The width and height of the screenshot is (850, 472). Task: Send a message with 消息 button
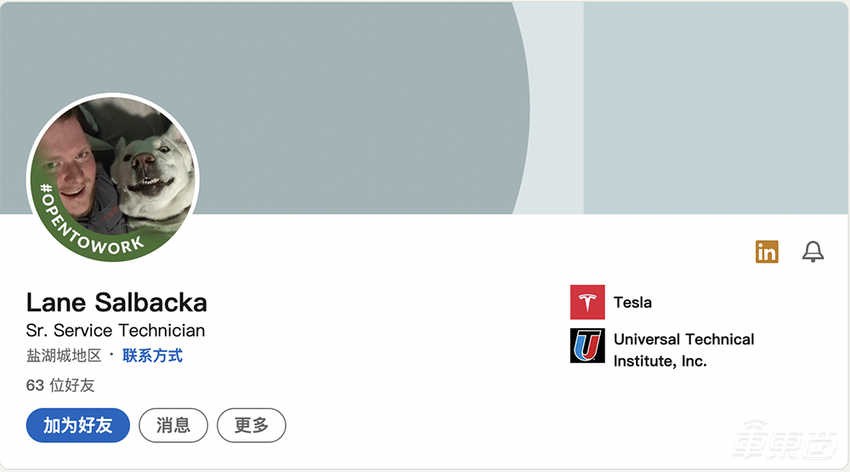point(173,425)
